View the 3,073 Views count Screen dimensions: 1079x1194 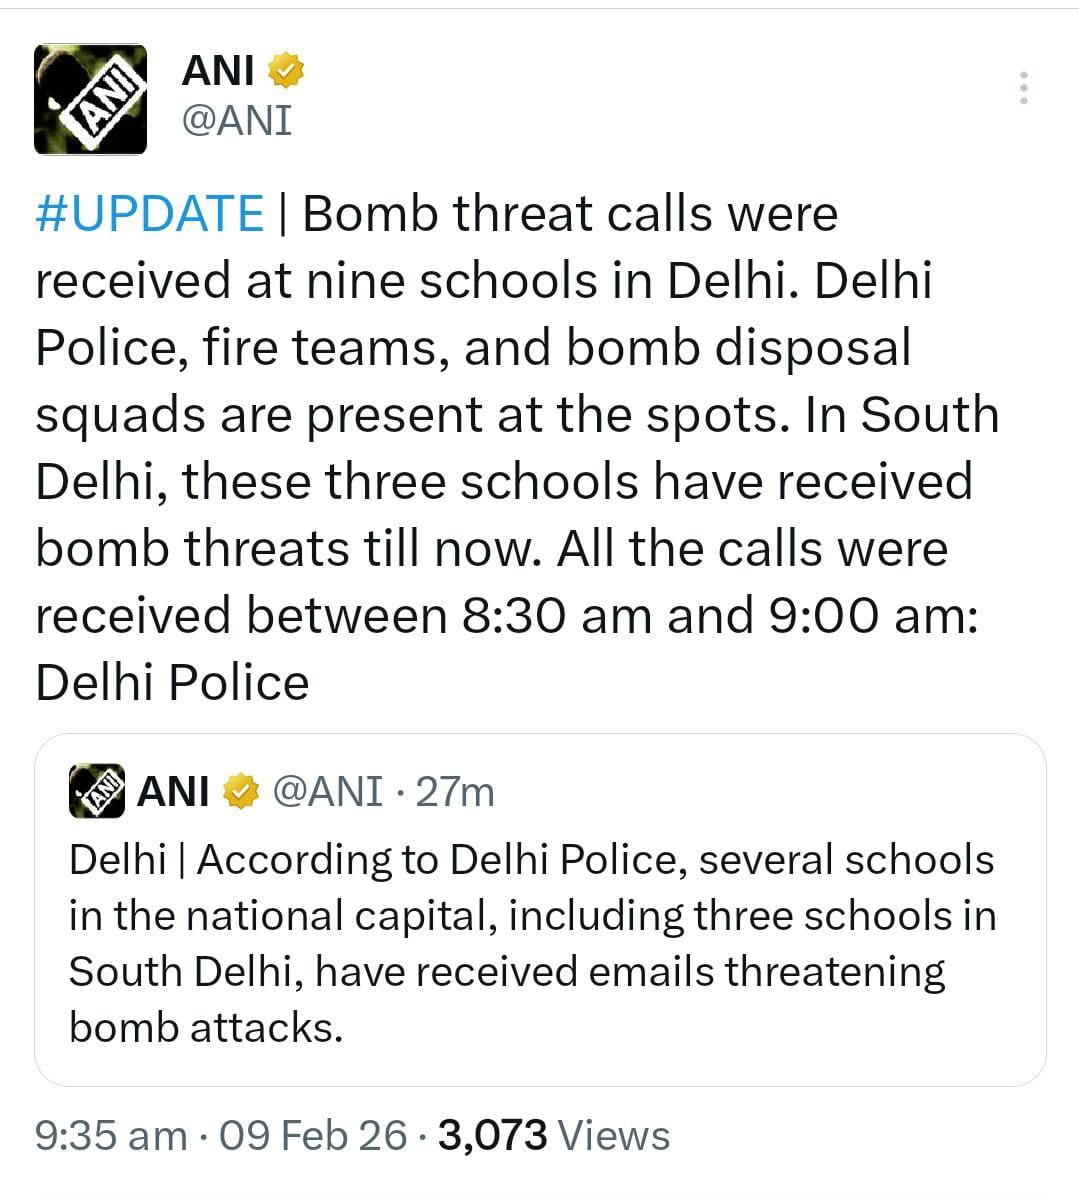coord(554,1136)
